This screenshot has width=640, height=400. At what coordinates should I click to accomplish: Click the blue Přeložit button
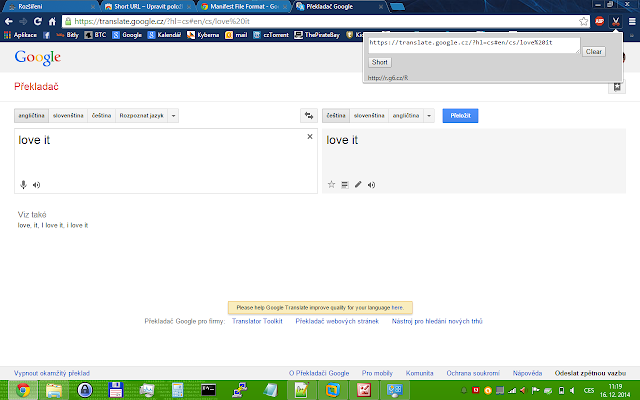tap(460, 116)
